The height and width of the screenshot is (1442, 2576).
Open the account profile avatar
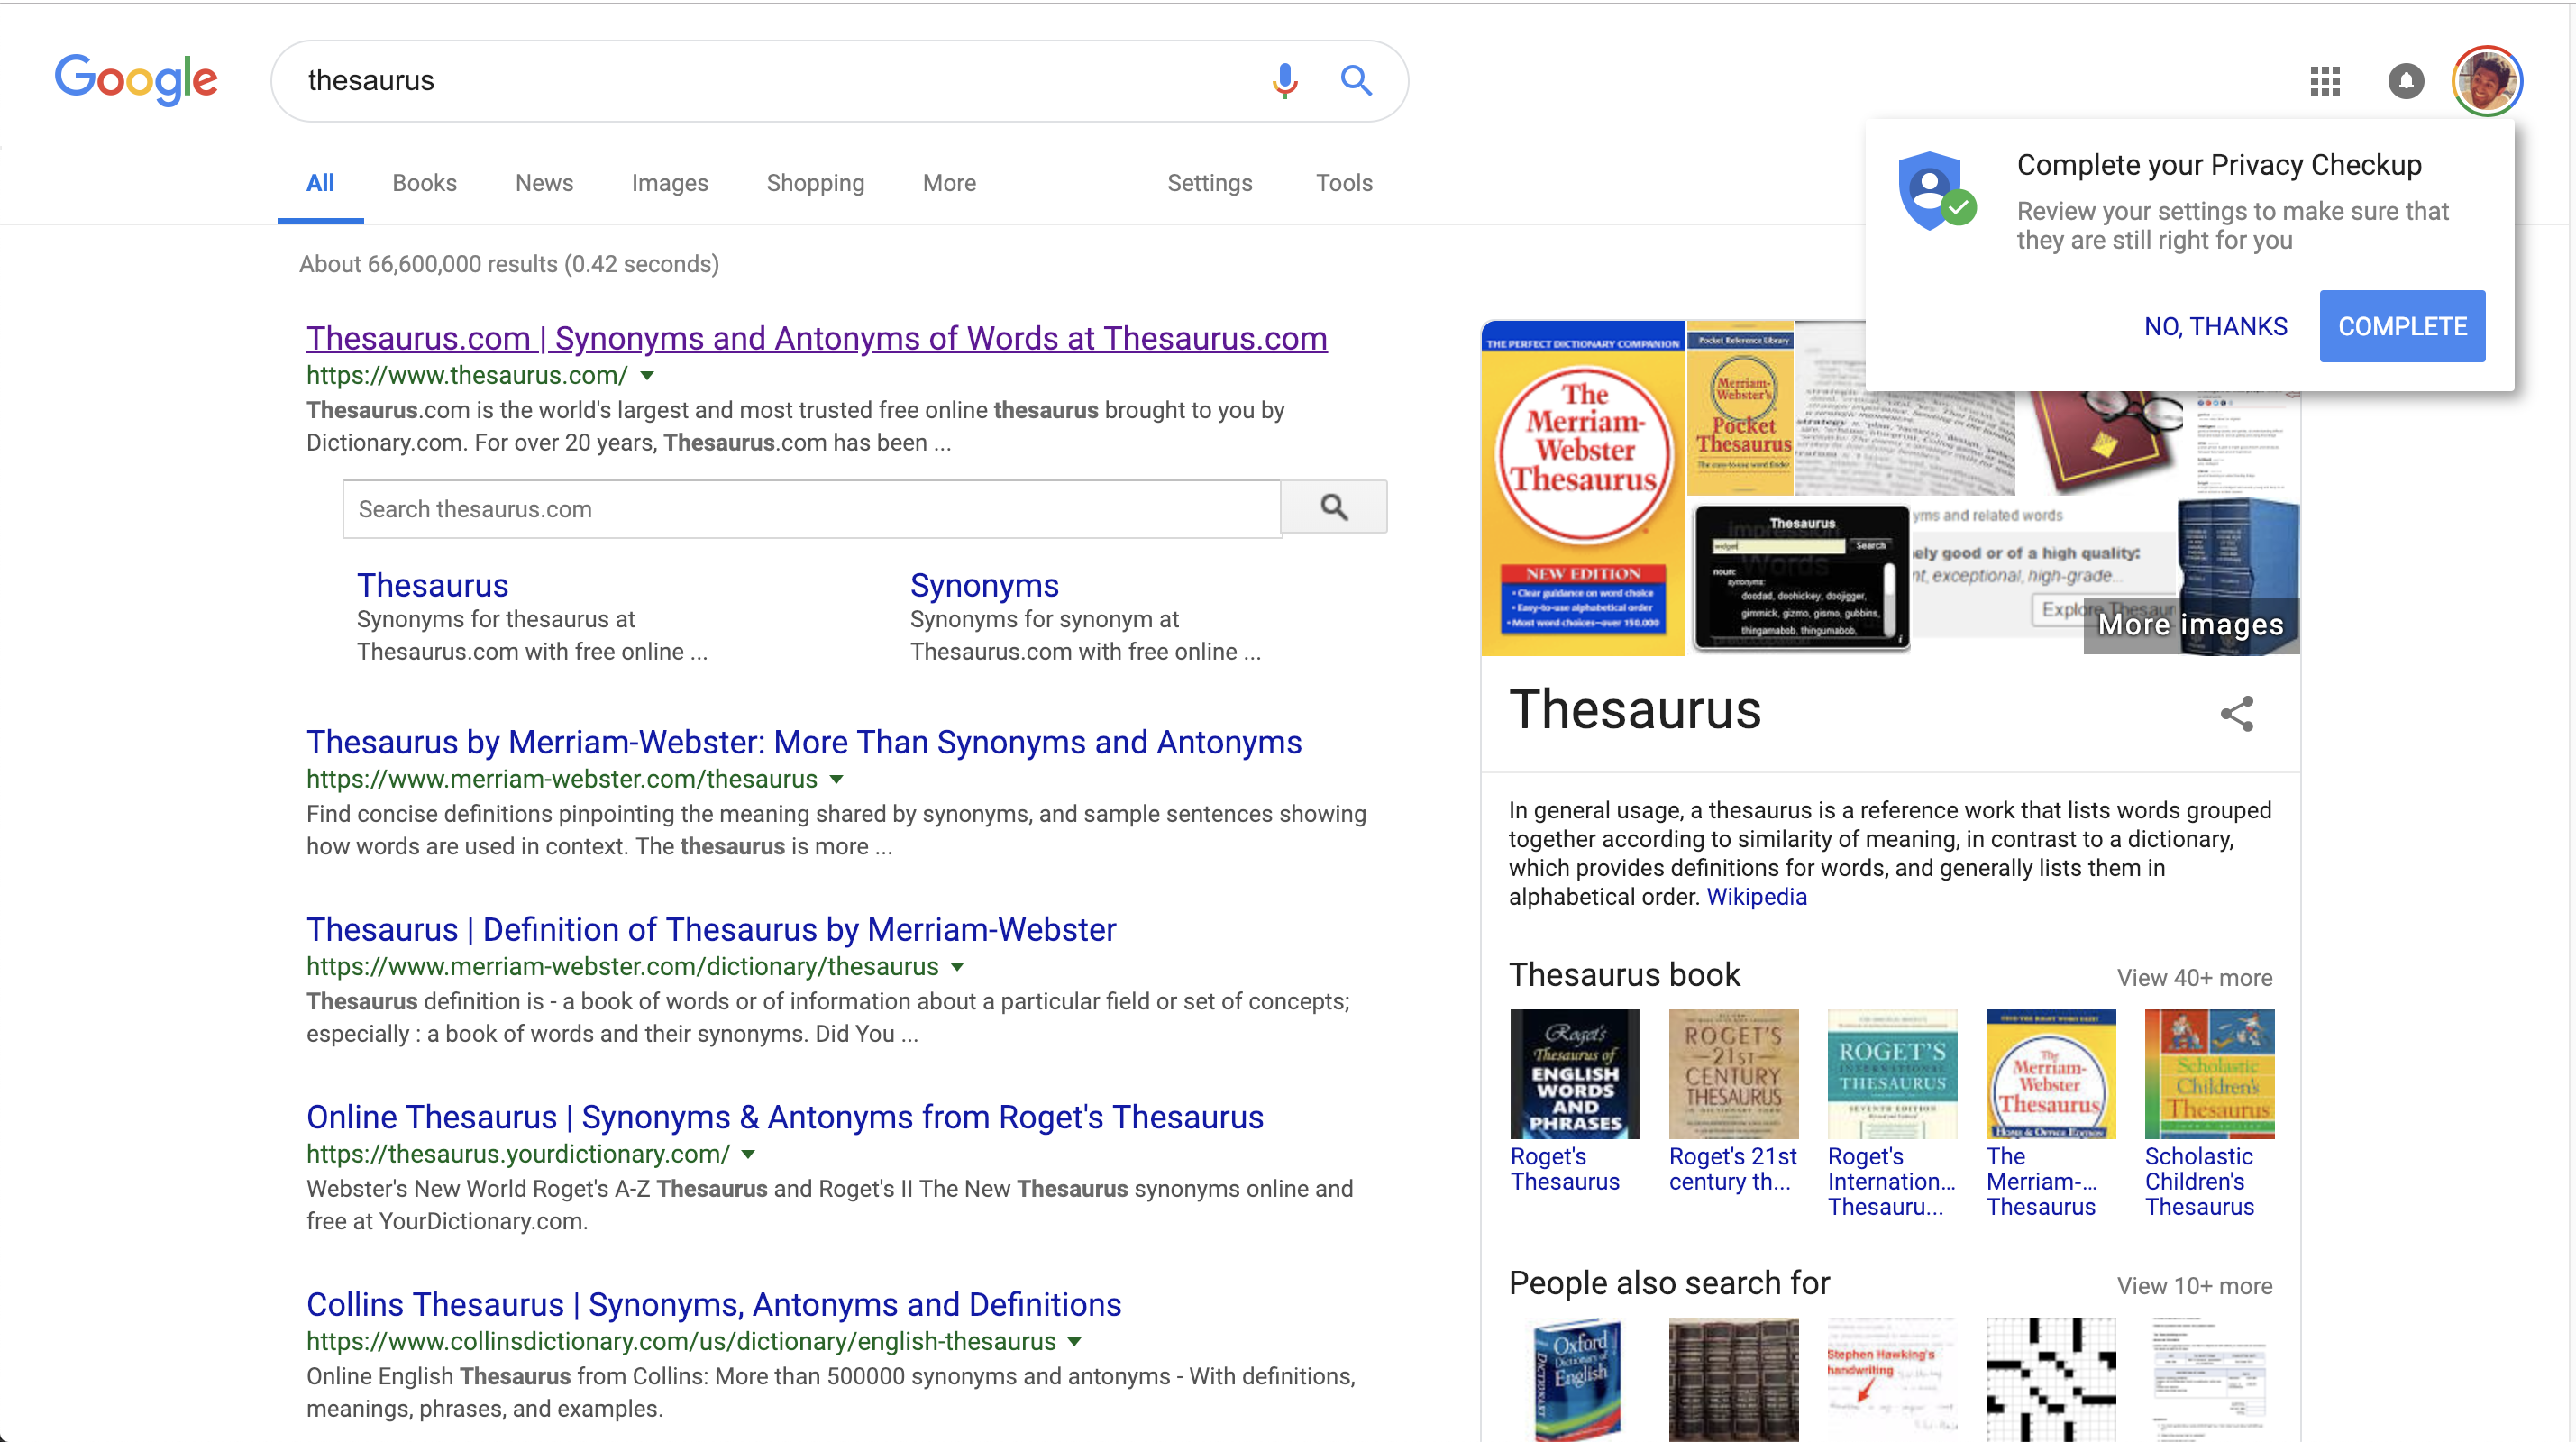(x=2487, y=80)
